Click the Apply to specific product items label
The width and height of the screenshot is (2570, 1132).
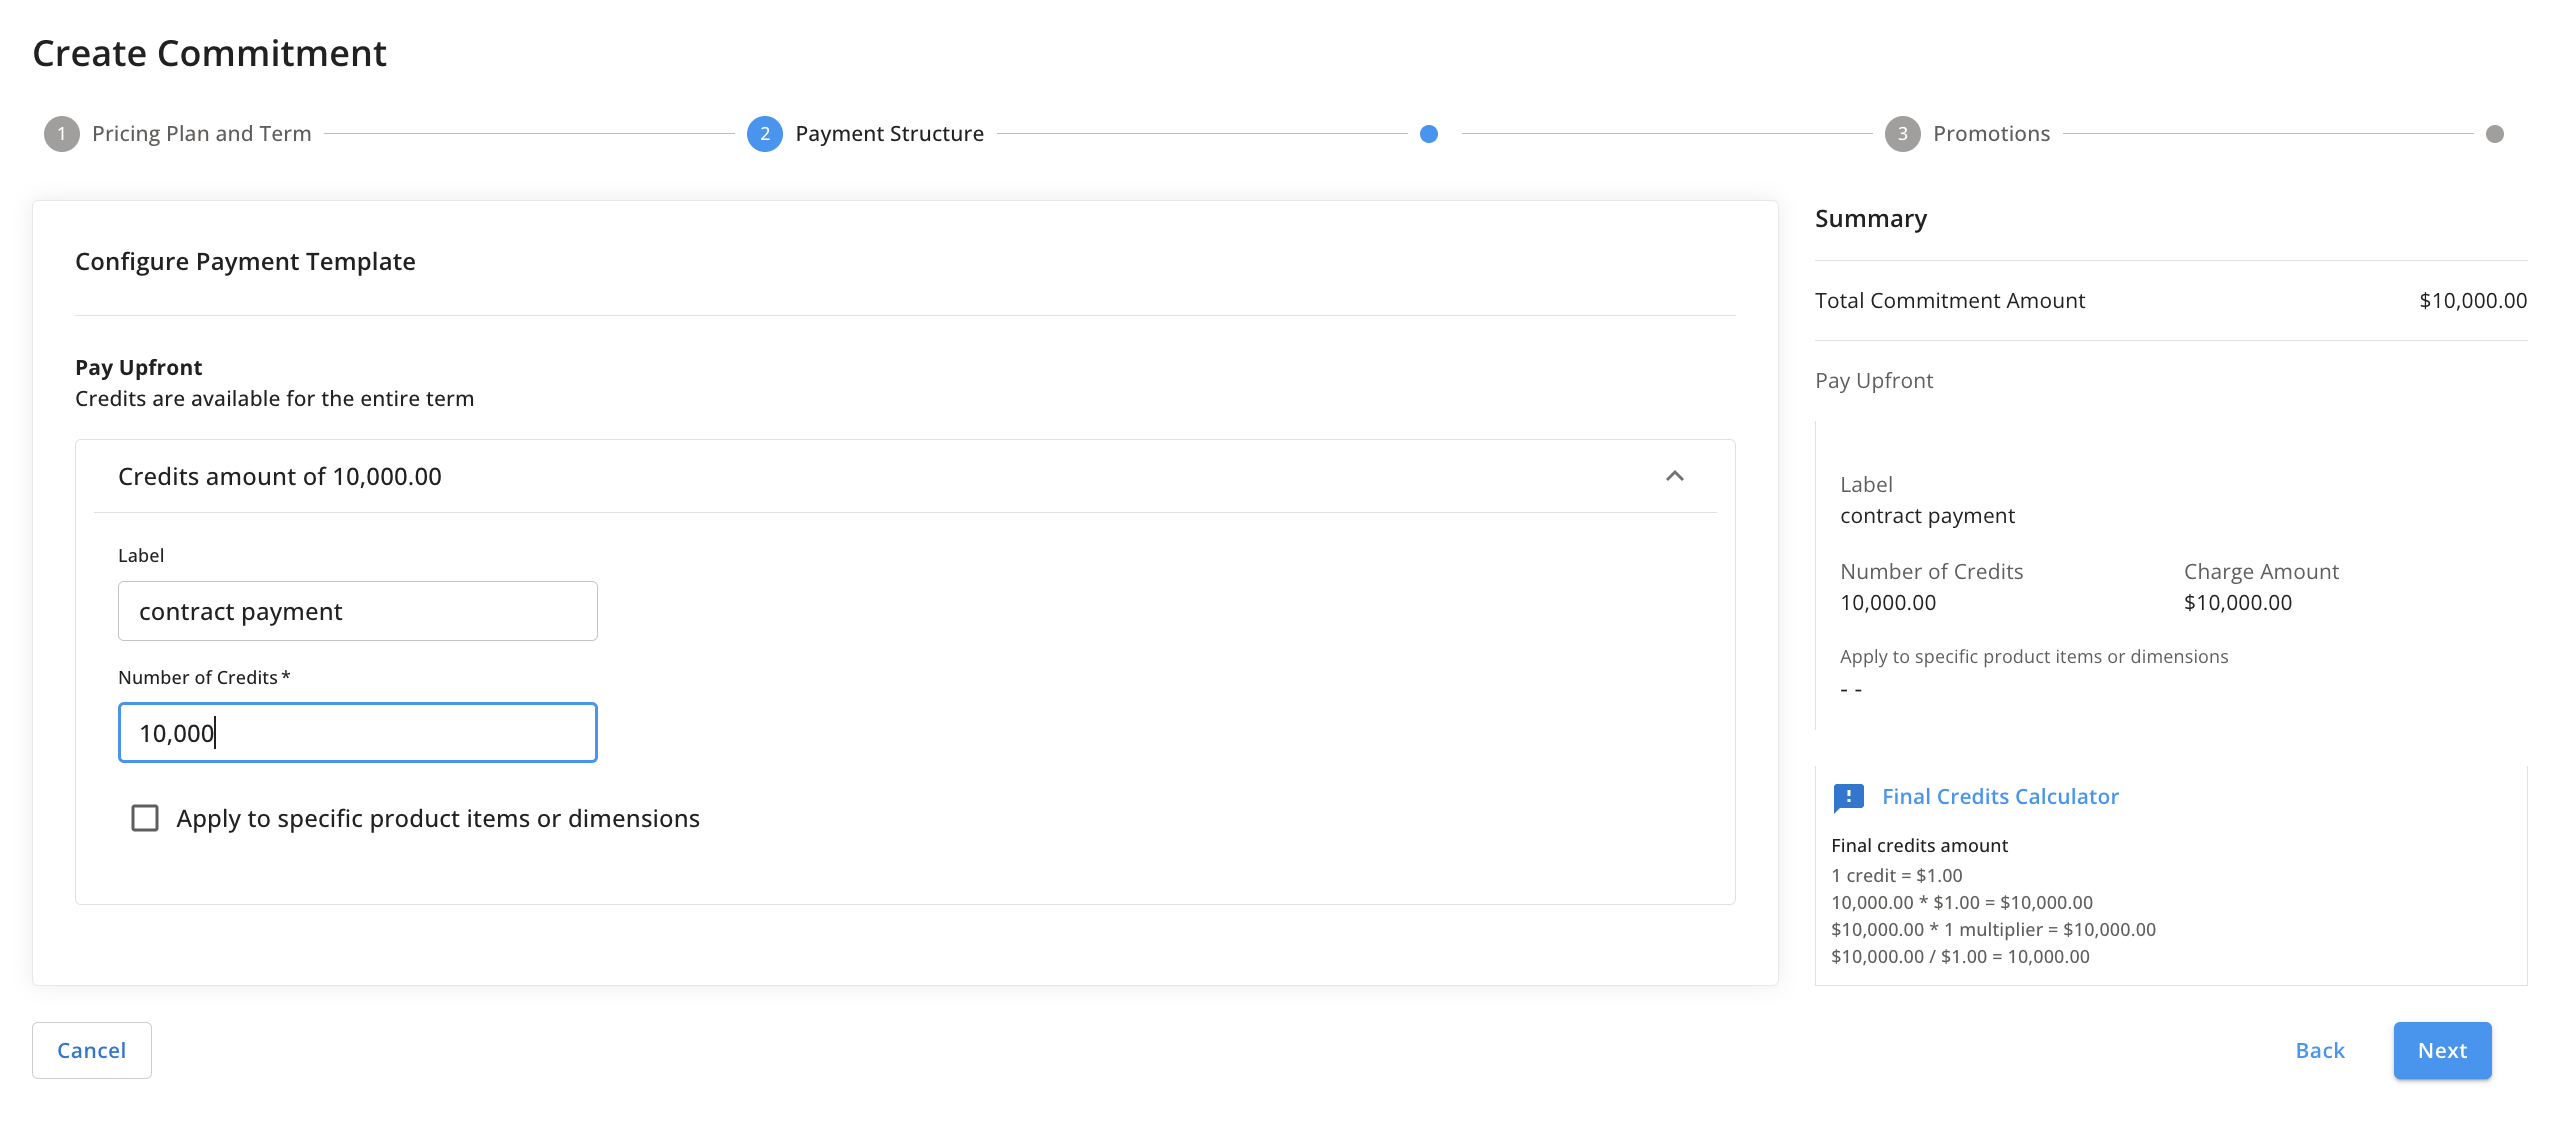(x=438, y=818)
